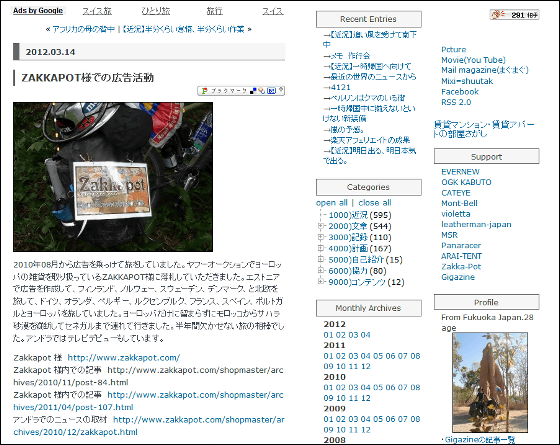Click the スイス旅 ad link
The image size is (560, 445).
pyautogui.click(x=97, y=11)
